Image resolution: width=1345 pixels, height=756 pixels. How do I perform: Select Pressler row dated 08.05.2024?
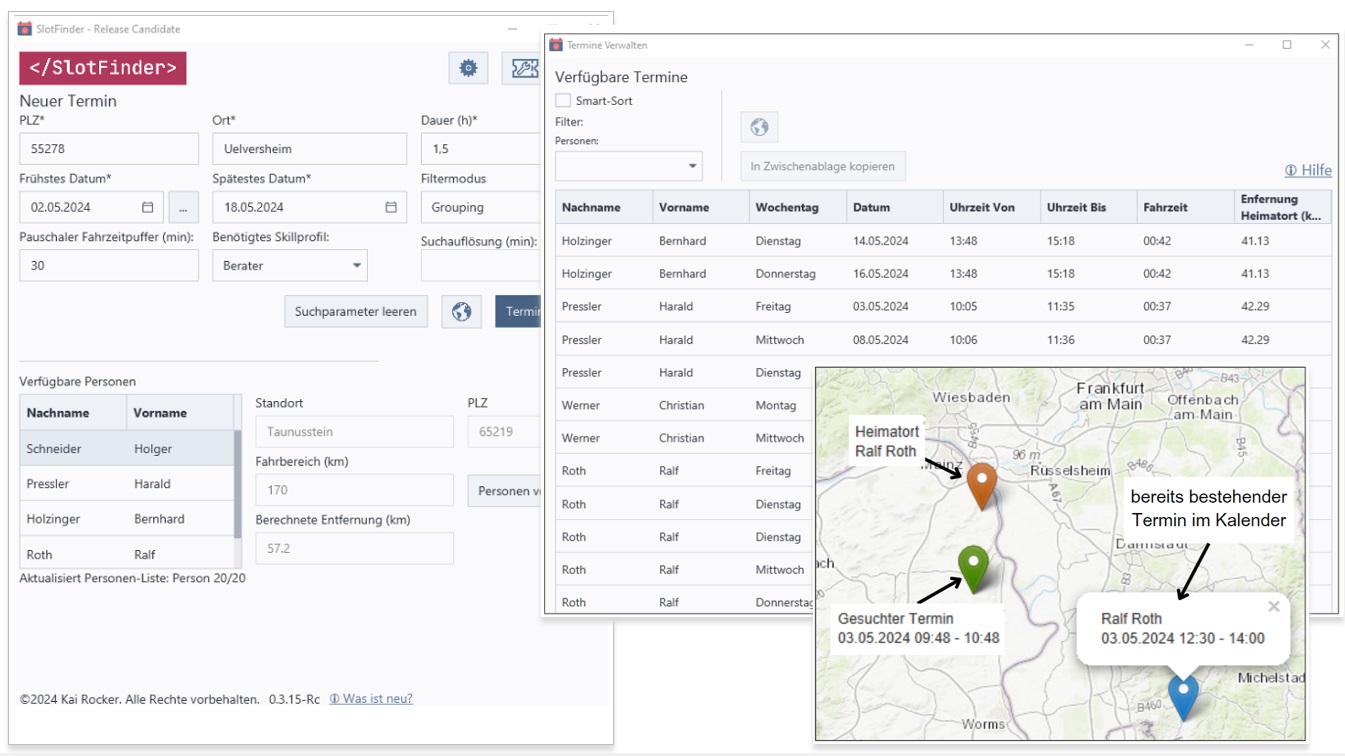pyautogui.click(x=944, y=340)
